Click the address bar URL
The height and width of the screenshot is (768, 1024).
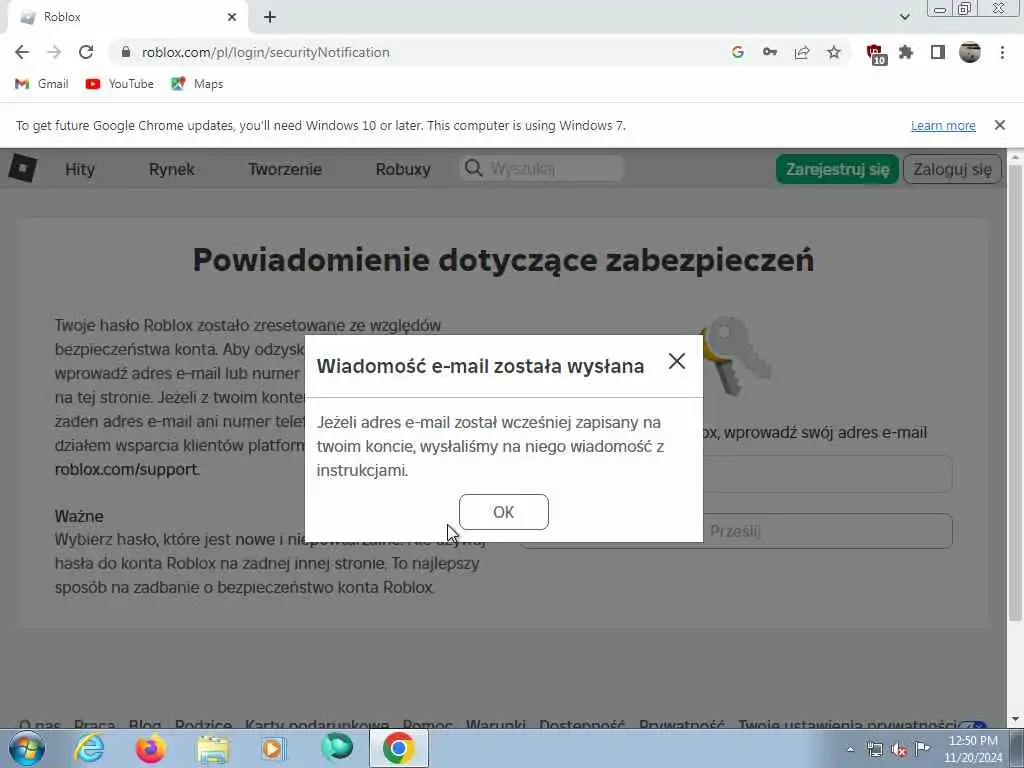click(265, 52)
